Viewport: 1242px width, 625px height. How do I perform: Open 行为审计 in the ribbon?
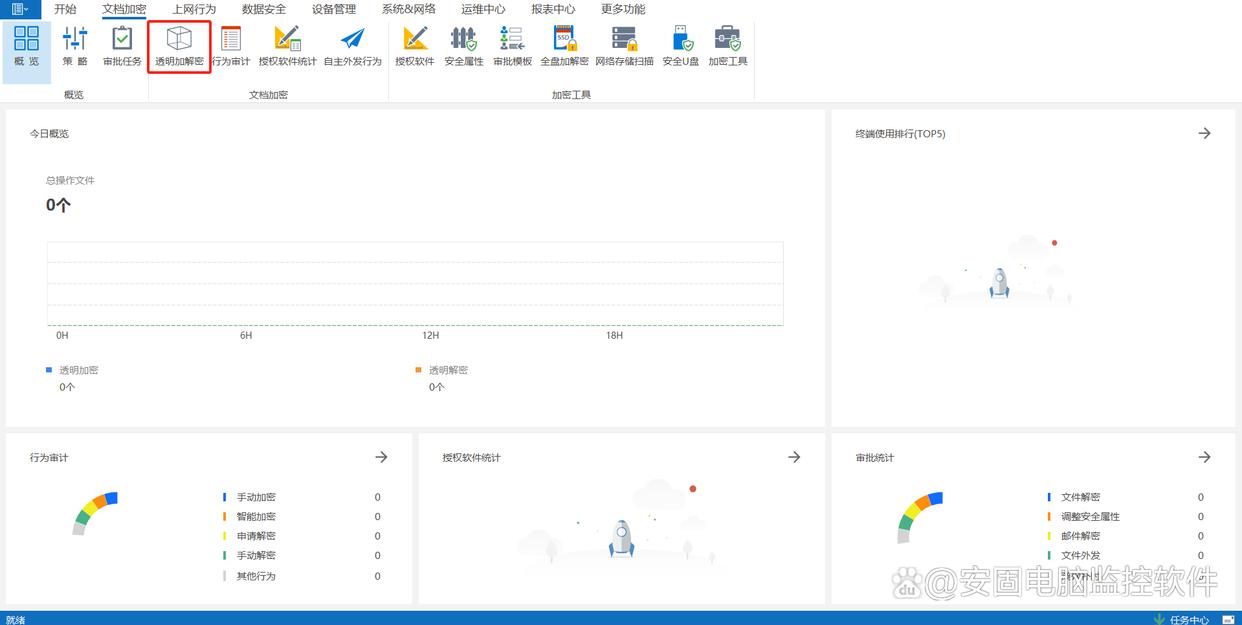pos(231,47)
